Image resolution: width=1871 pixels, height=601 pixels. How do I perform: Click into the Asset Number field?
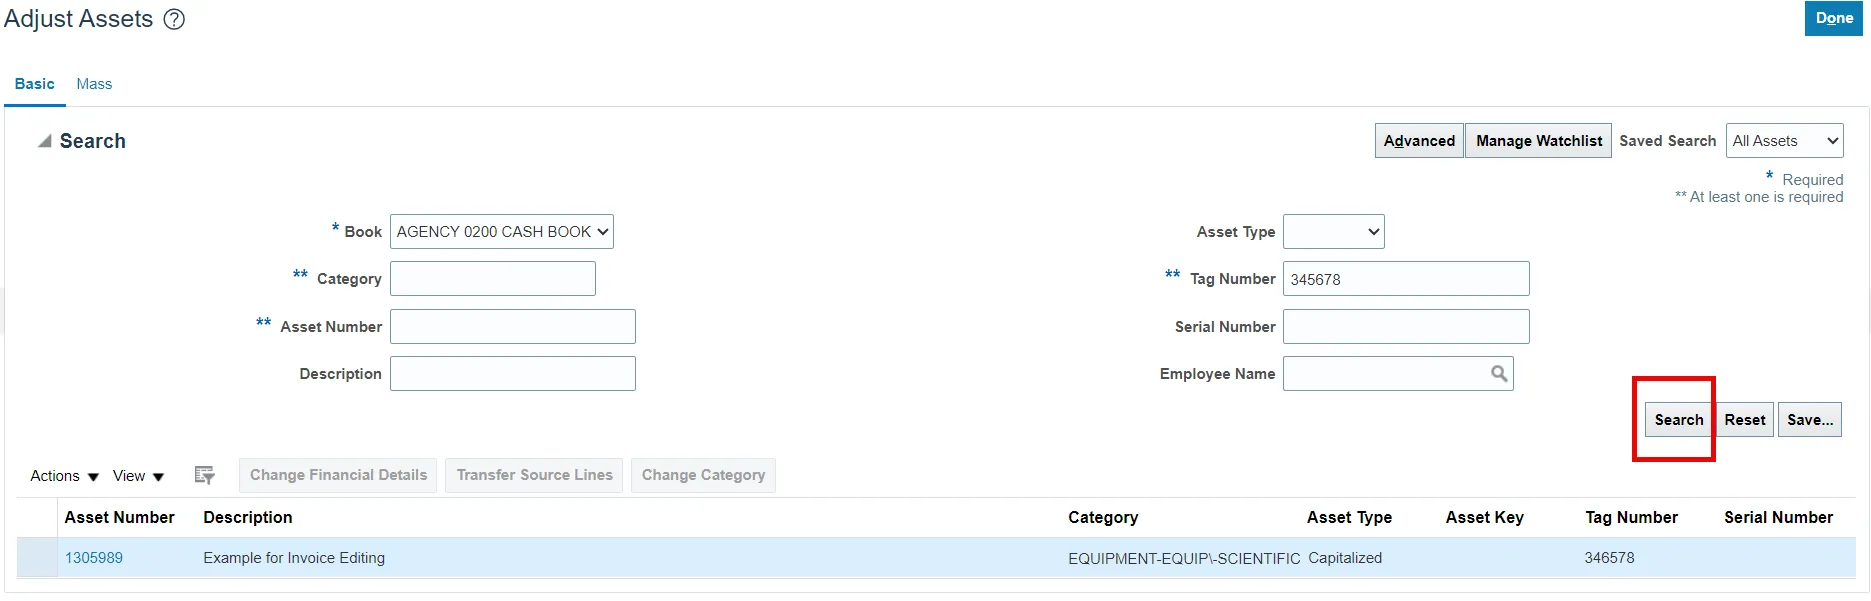tap(512, 327)
